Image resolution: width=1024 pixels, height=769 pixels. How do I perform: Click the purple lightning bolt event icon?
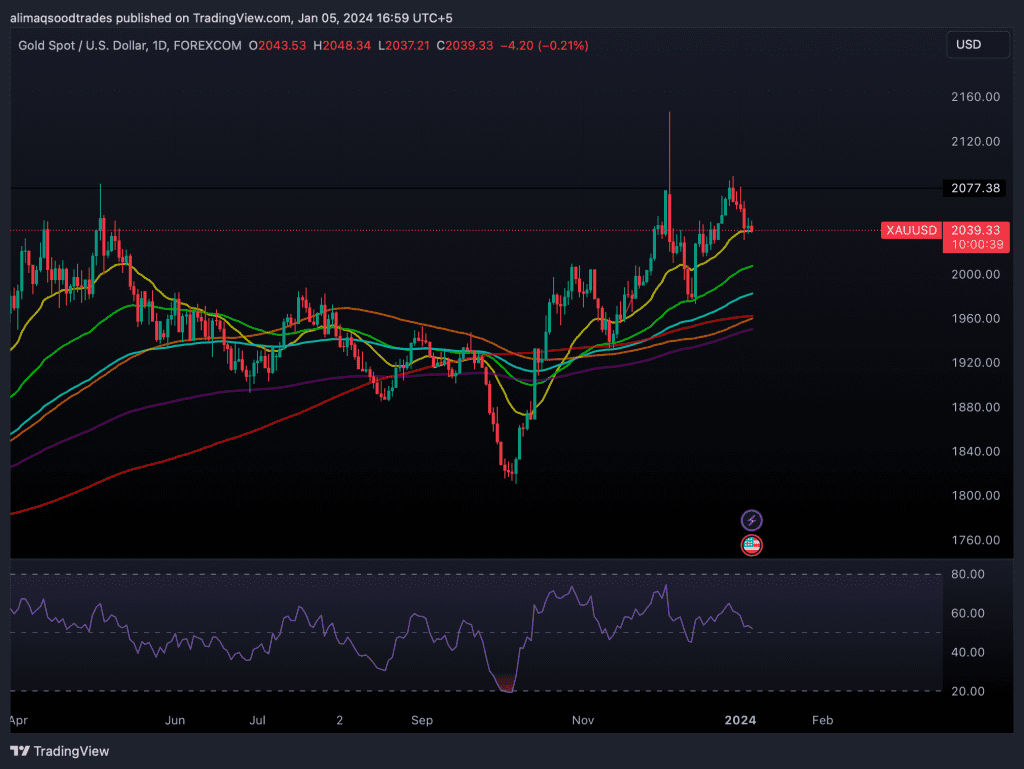[751, 520]
